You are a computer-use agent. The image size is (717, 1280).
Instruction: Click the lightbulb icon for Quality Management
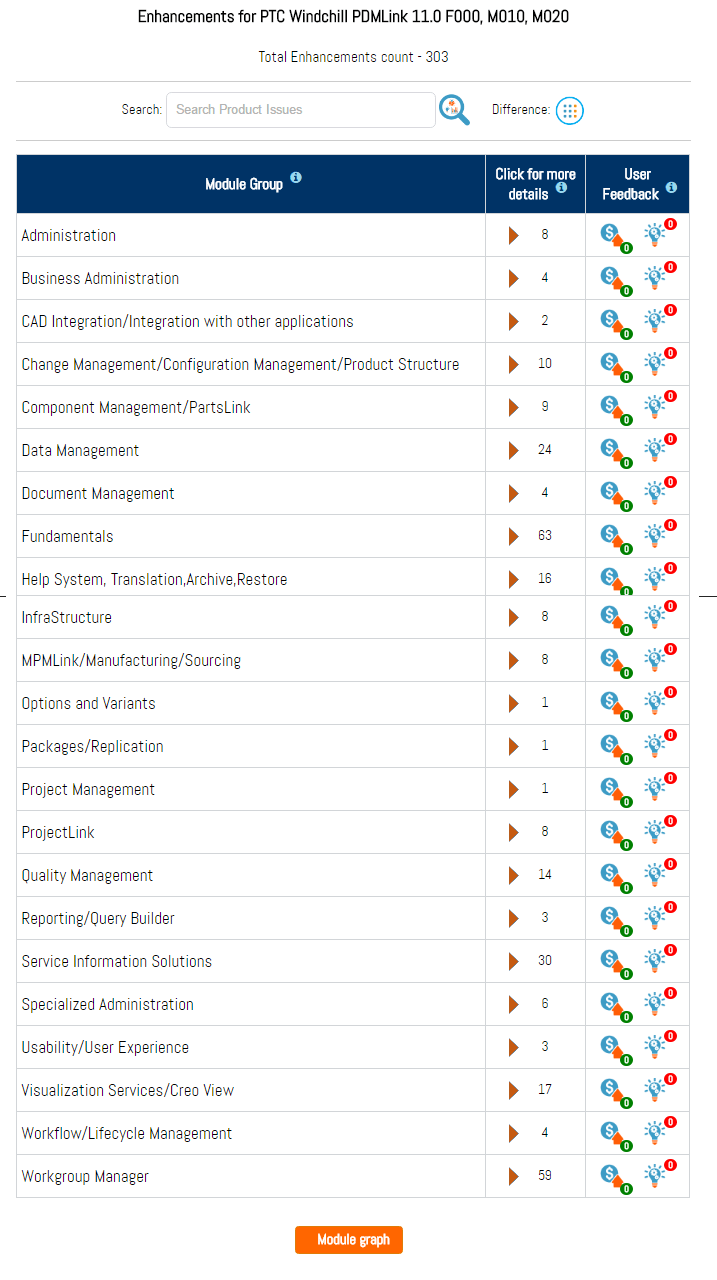tap(655, 874)
